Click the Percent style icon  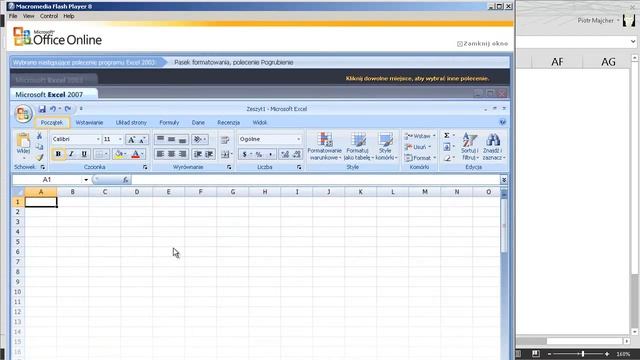[x=258, y=154]
